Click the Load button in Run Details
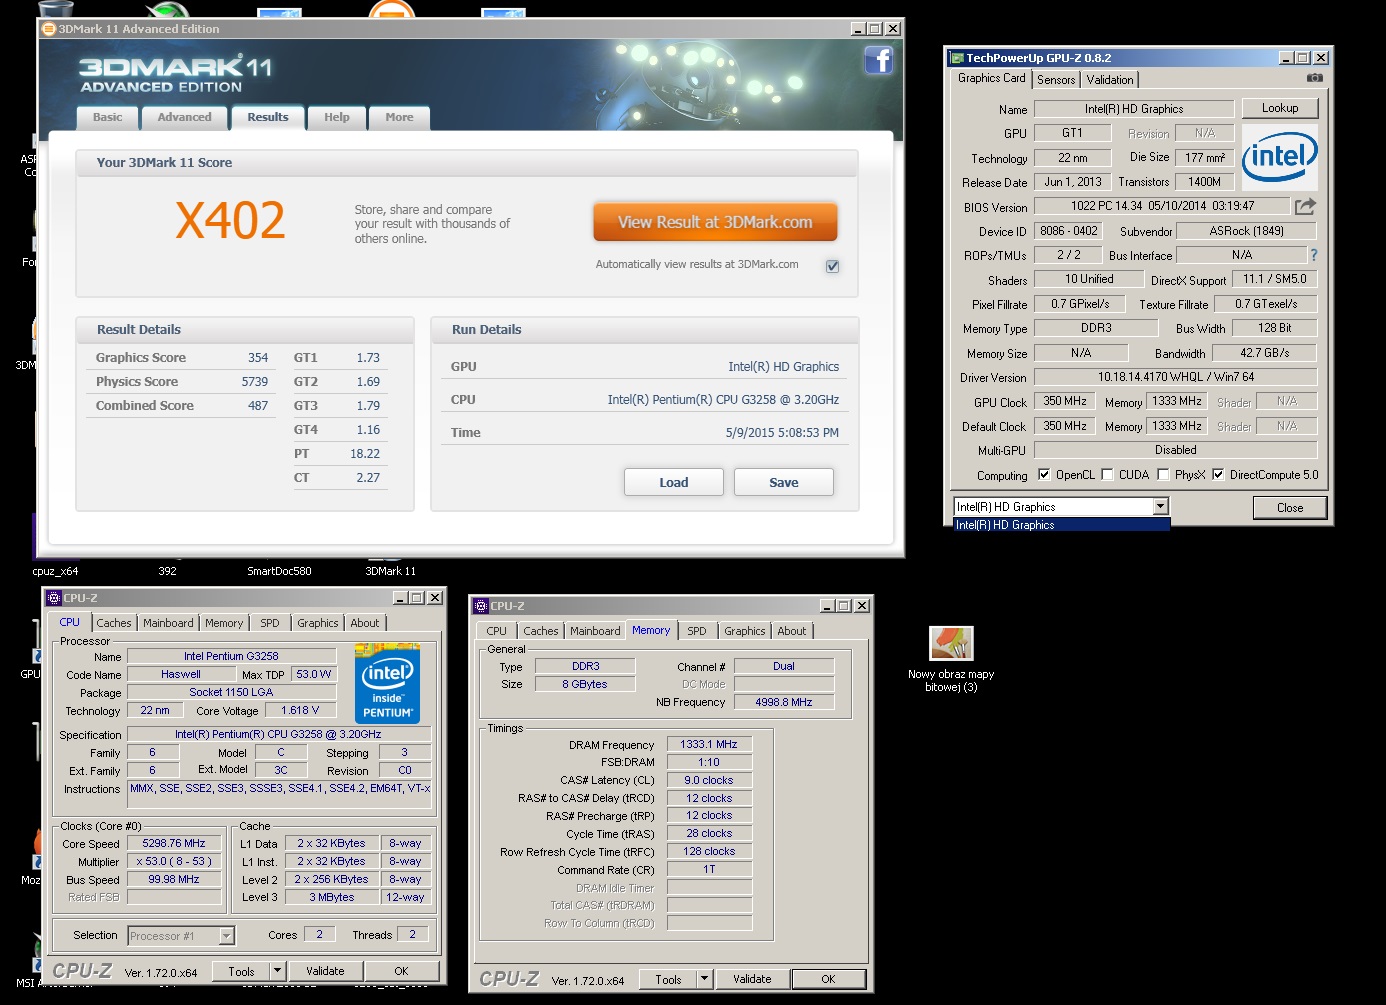The image size is (1386, 1005). coord(674,482)
